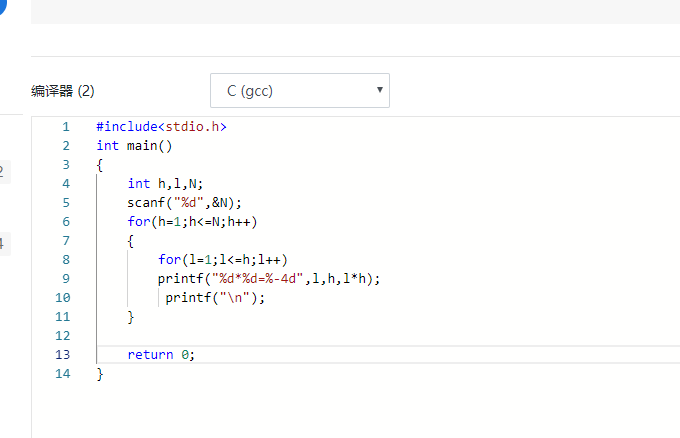The image size is (680, 438).
Task: Click empty line 12 in the editor
Action: tap(300, 336)
